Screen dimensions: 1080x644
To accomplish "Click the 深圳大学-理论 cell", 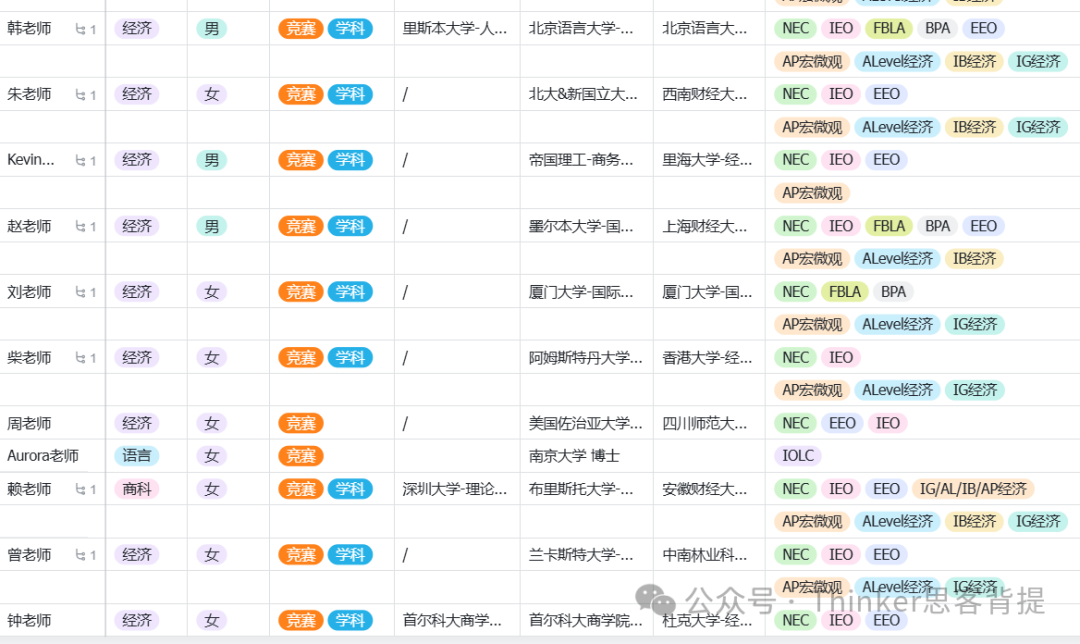I will pyautogui.click(x=455, y=489).
